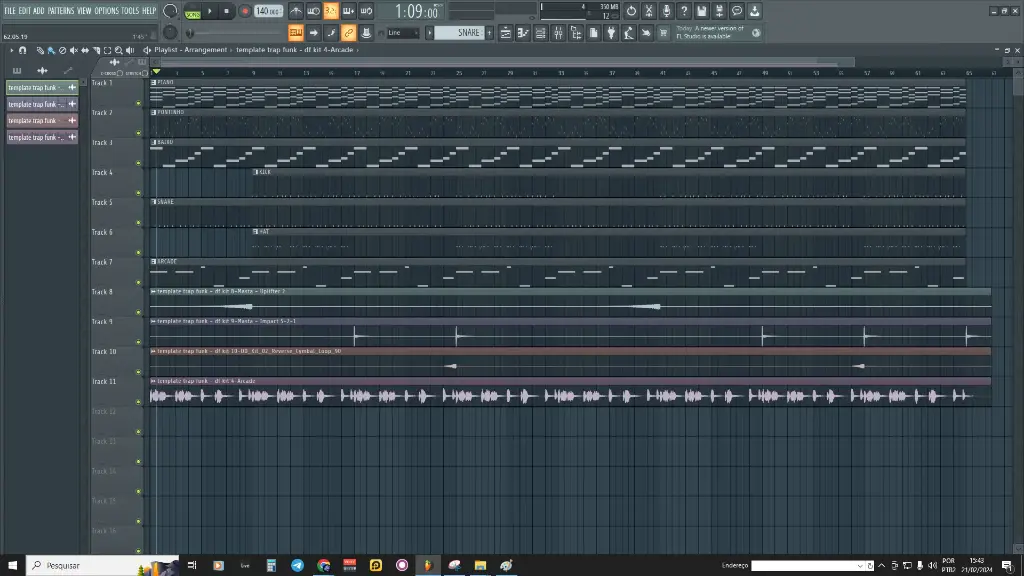
Task: Open the snap Line dropdown
Action: (x=402, y=33)
